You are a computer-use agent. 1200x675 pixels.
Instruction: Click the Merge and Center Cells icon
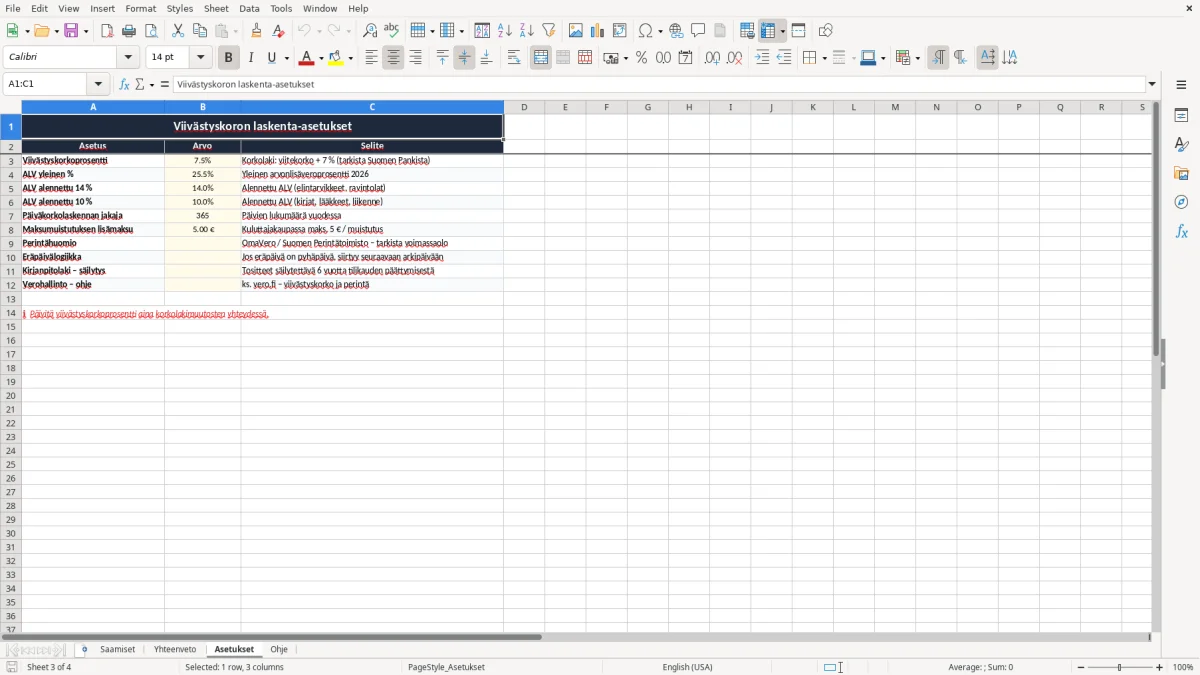click(x=541, y=58)
